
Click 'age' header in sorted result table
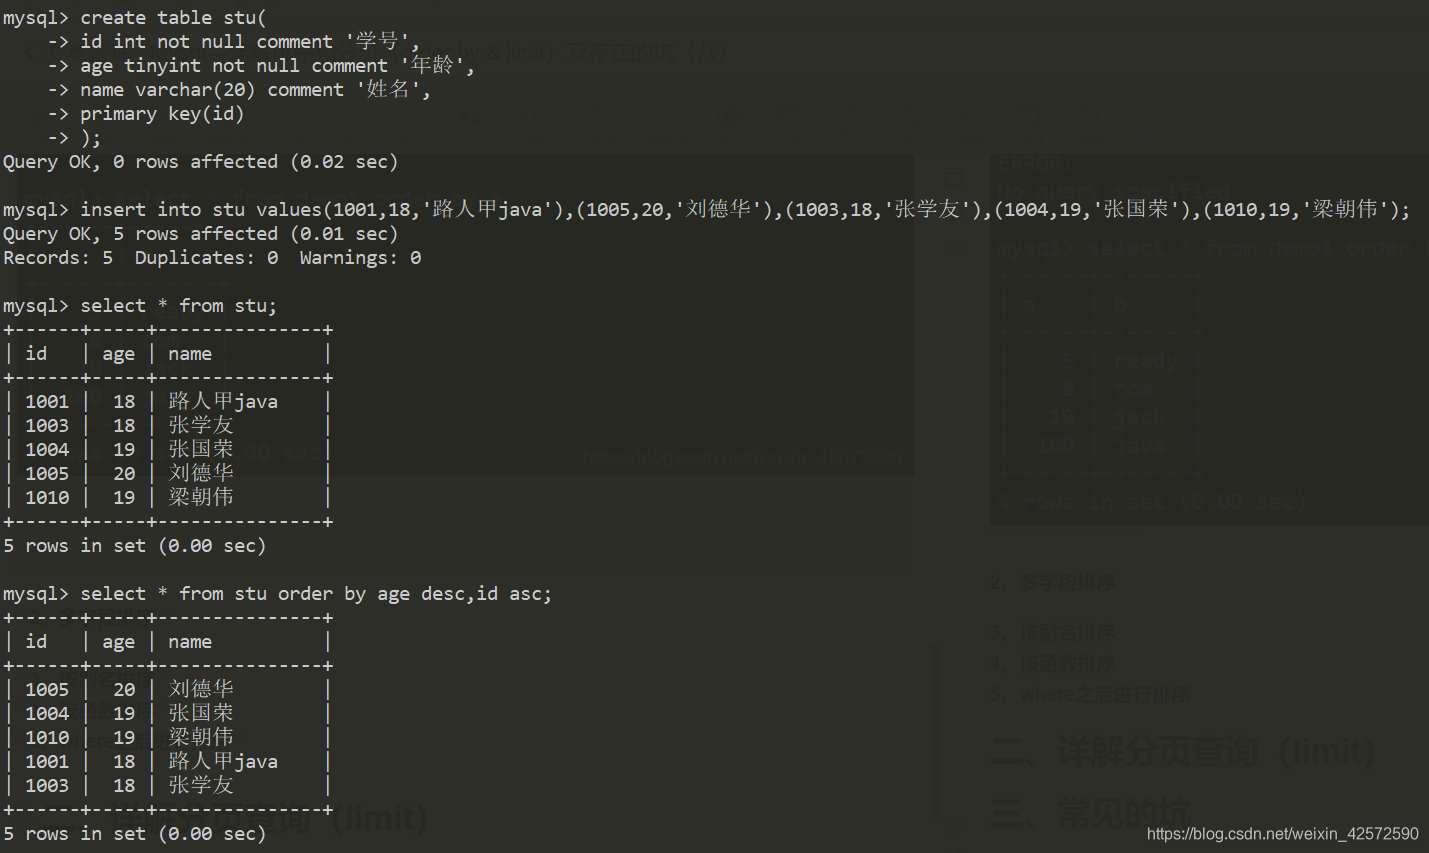118,642
